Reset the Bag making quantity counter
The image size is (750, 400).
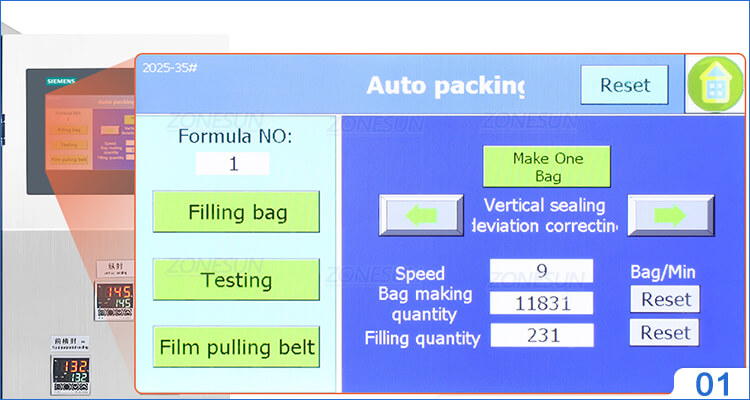(x=665, y=299)
